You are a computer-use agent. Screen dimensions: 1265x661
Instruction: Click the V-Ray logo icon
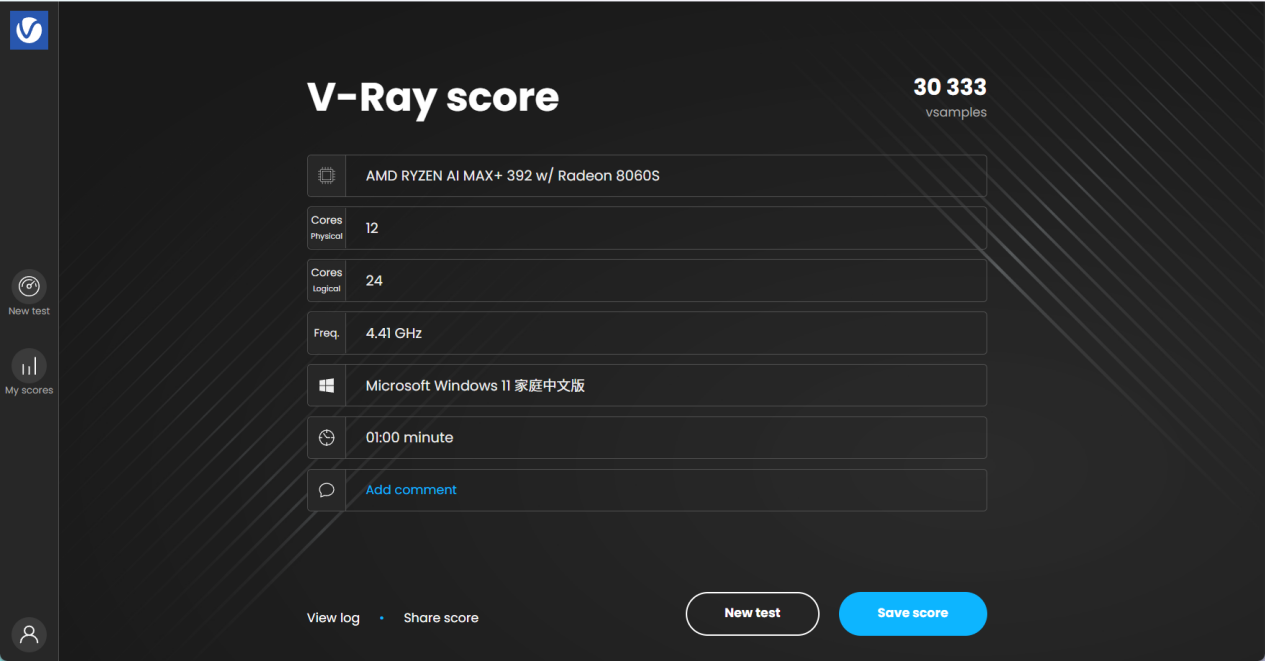point(29,31)
